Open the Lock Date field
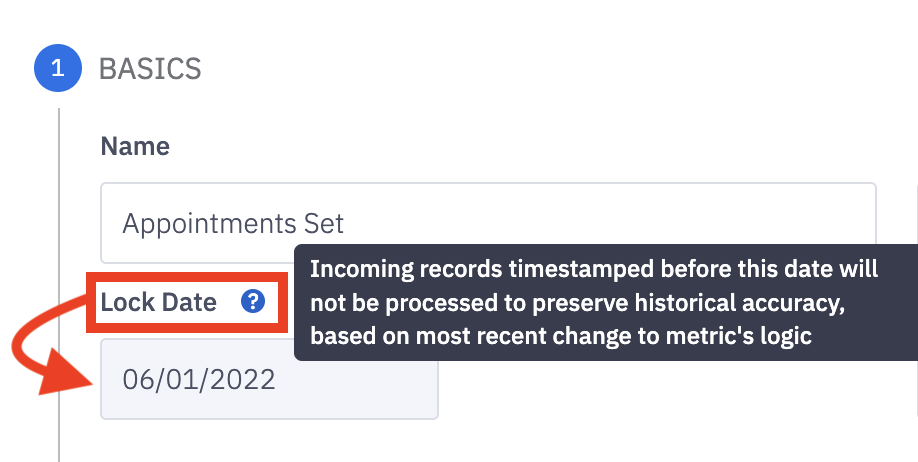This screenshot has height=462, width=918. click(269, 379)
